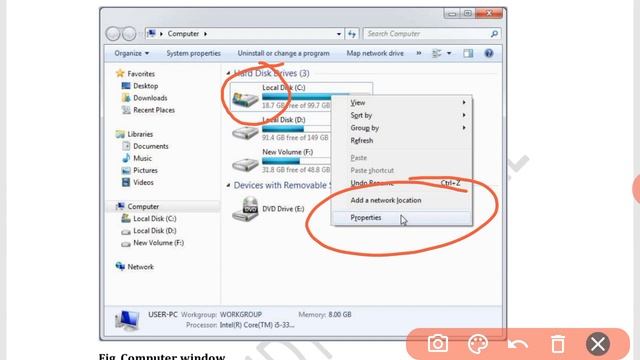Click the USER-PC computer icon in details pane
The height and width of the screenshot is (360, 640).
coord(127,320)
